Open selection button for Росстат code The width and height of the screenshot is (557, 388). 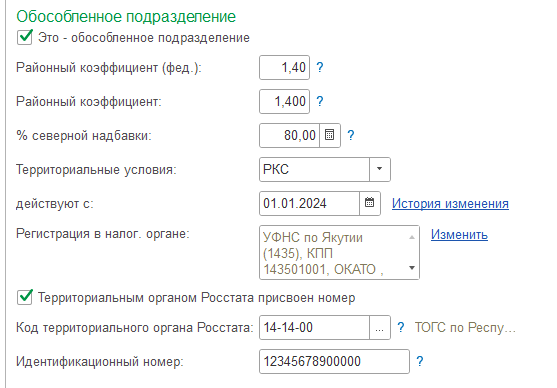379,327
